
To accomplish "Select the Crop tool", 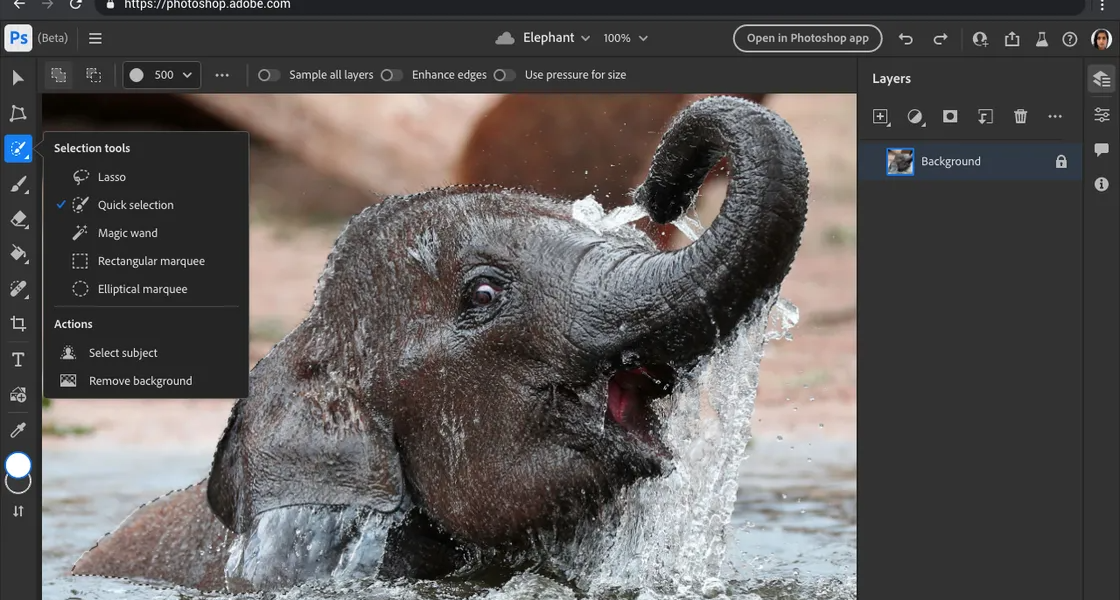I will tap(17, 324).
